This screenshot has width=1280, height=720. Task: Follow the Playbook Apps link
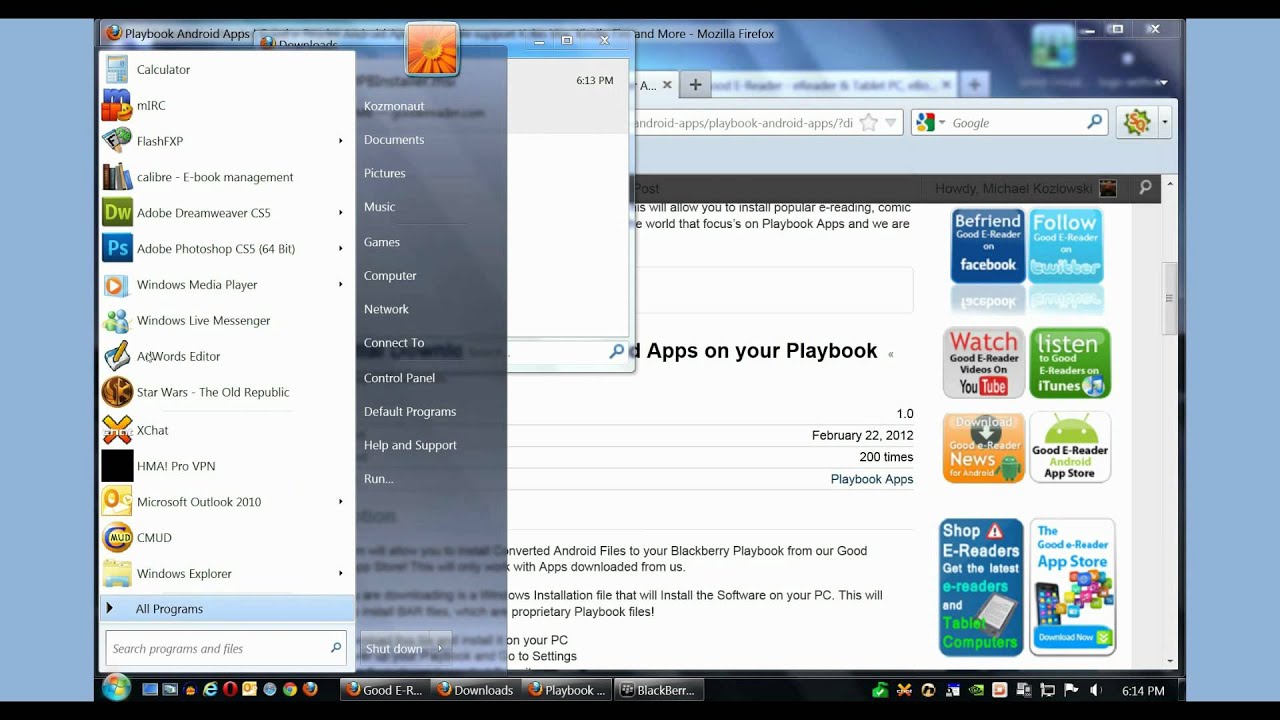872,479
